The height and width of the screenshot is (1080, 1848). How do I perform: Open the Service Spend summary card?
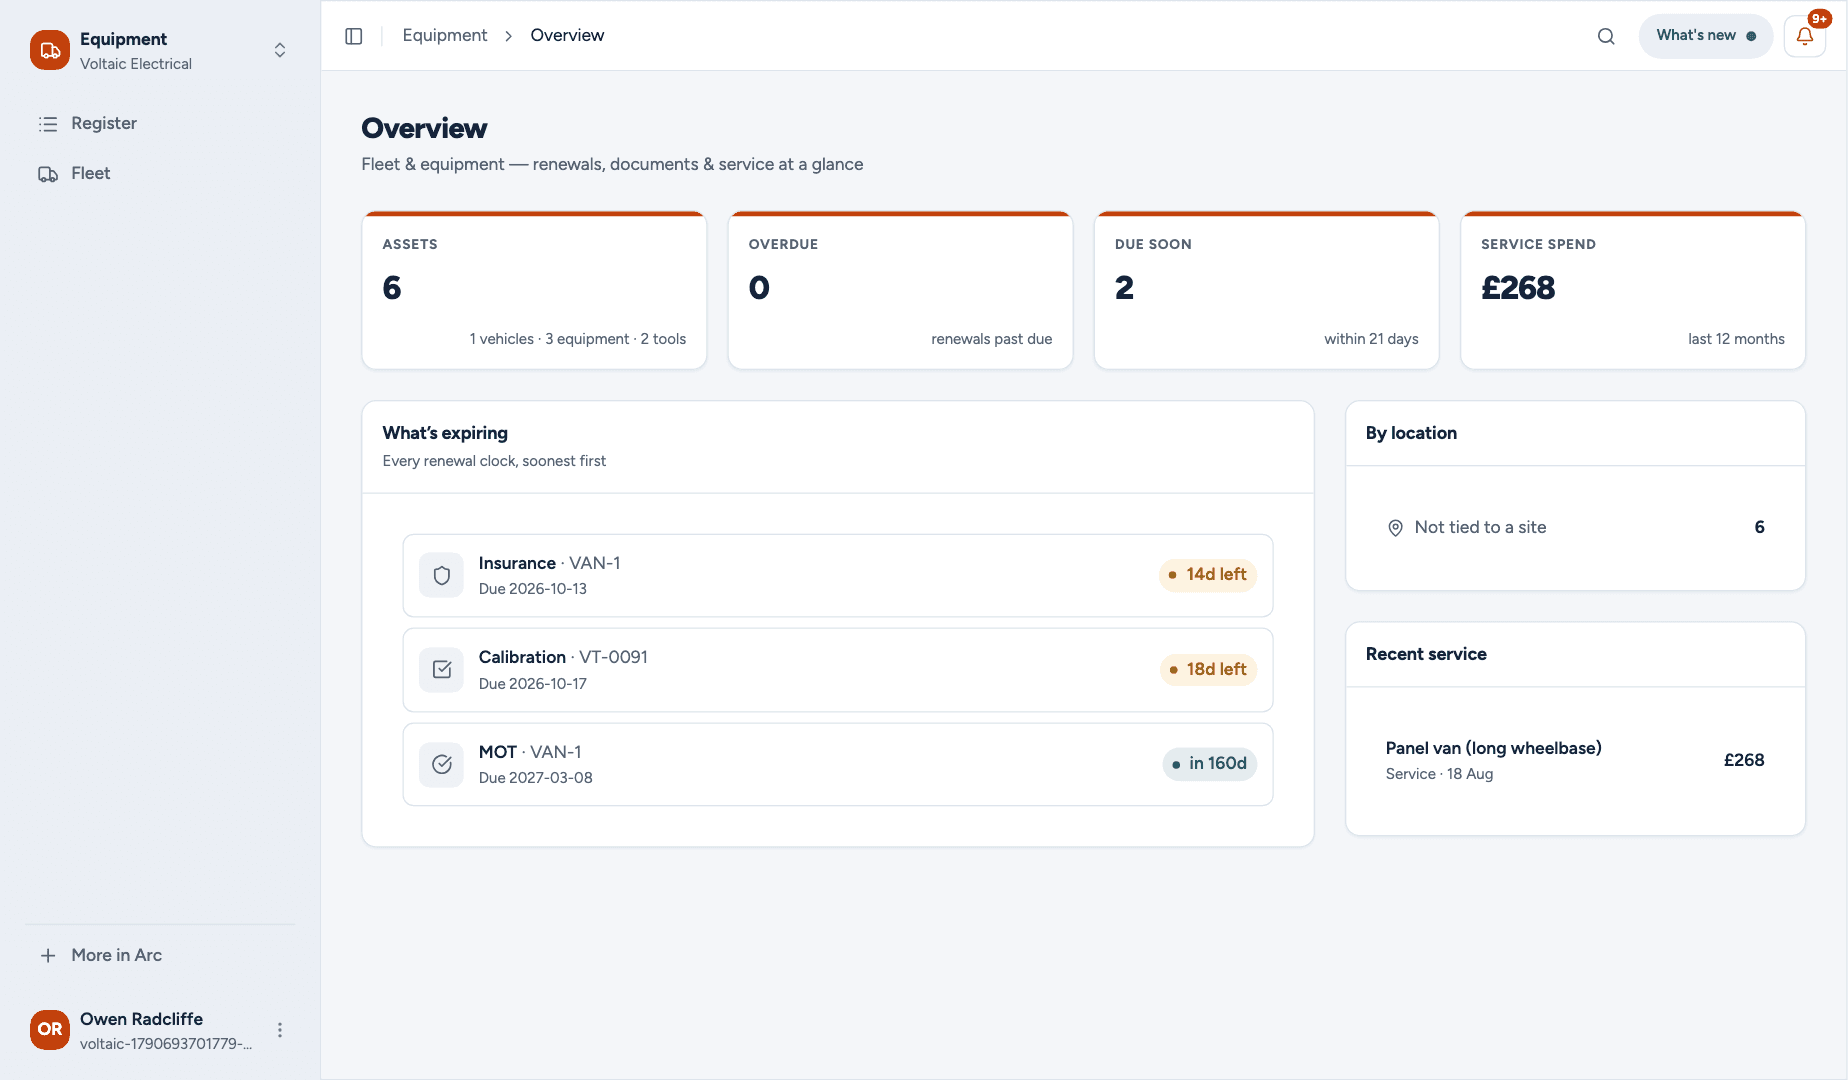1633,290
